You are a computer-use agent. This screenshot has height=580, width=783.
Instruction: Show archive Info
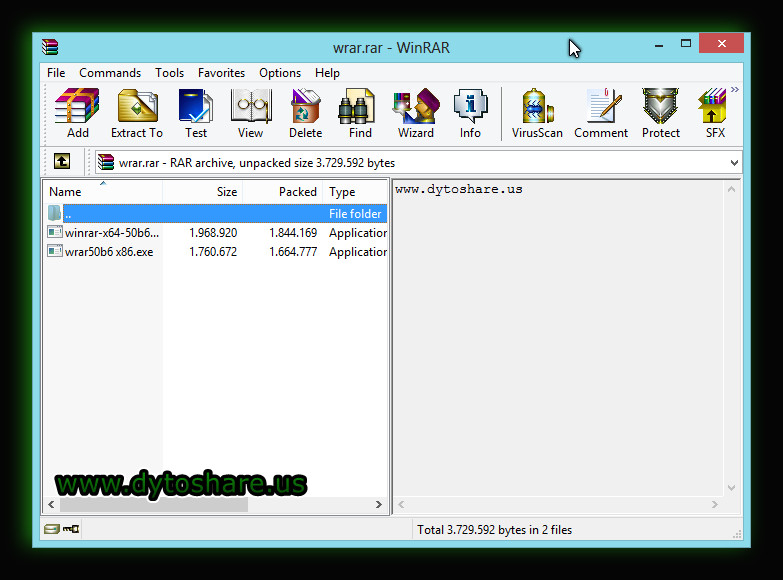point(470,113)
